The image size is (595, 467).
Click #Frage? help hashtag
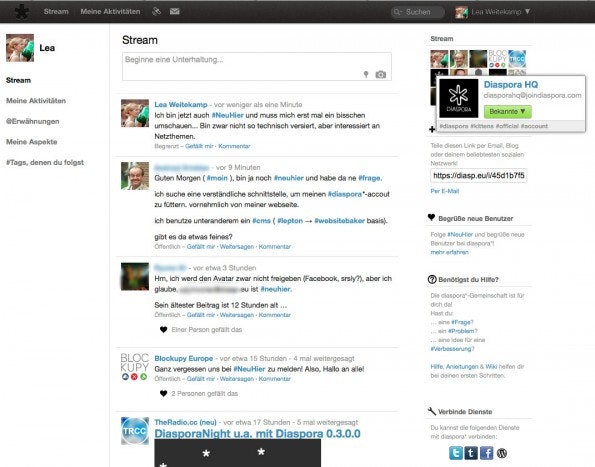(x=462, y=322)
